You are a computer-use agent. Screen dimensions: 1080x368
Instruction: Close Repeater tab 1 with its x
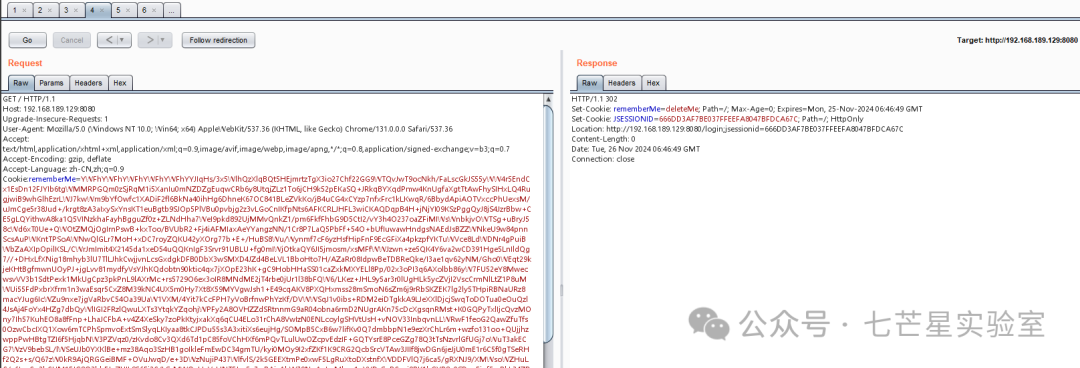pos(24,10)
